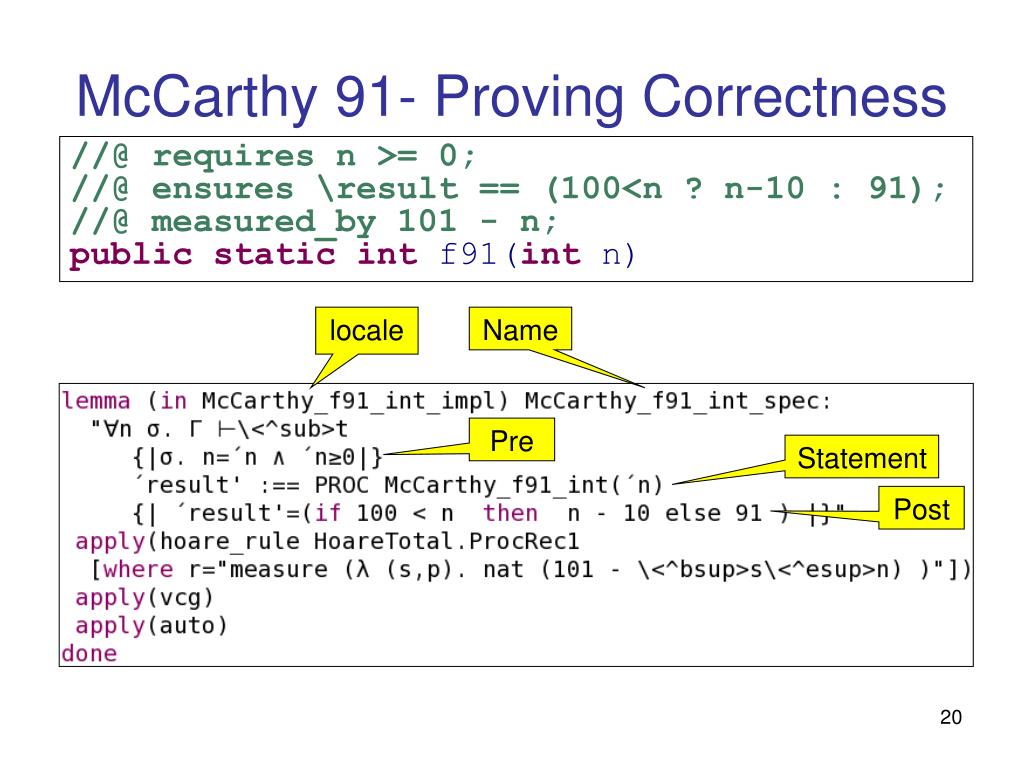This screenshot has width=1024, height=768.
Task: Click the 'lemma' keyword
Action: [x=96, y=400]
